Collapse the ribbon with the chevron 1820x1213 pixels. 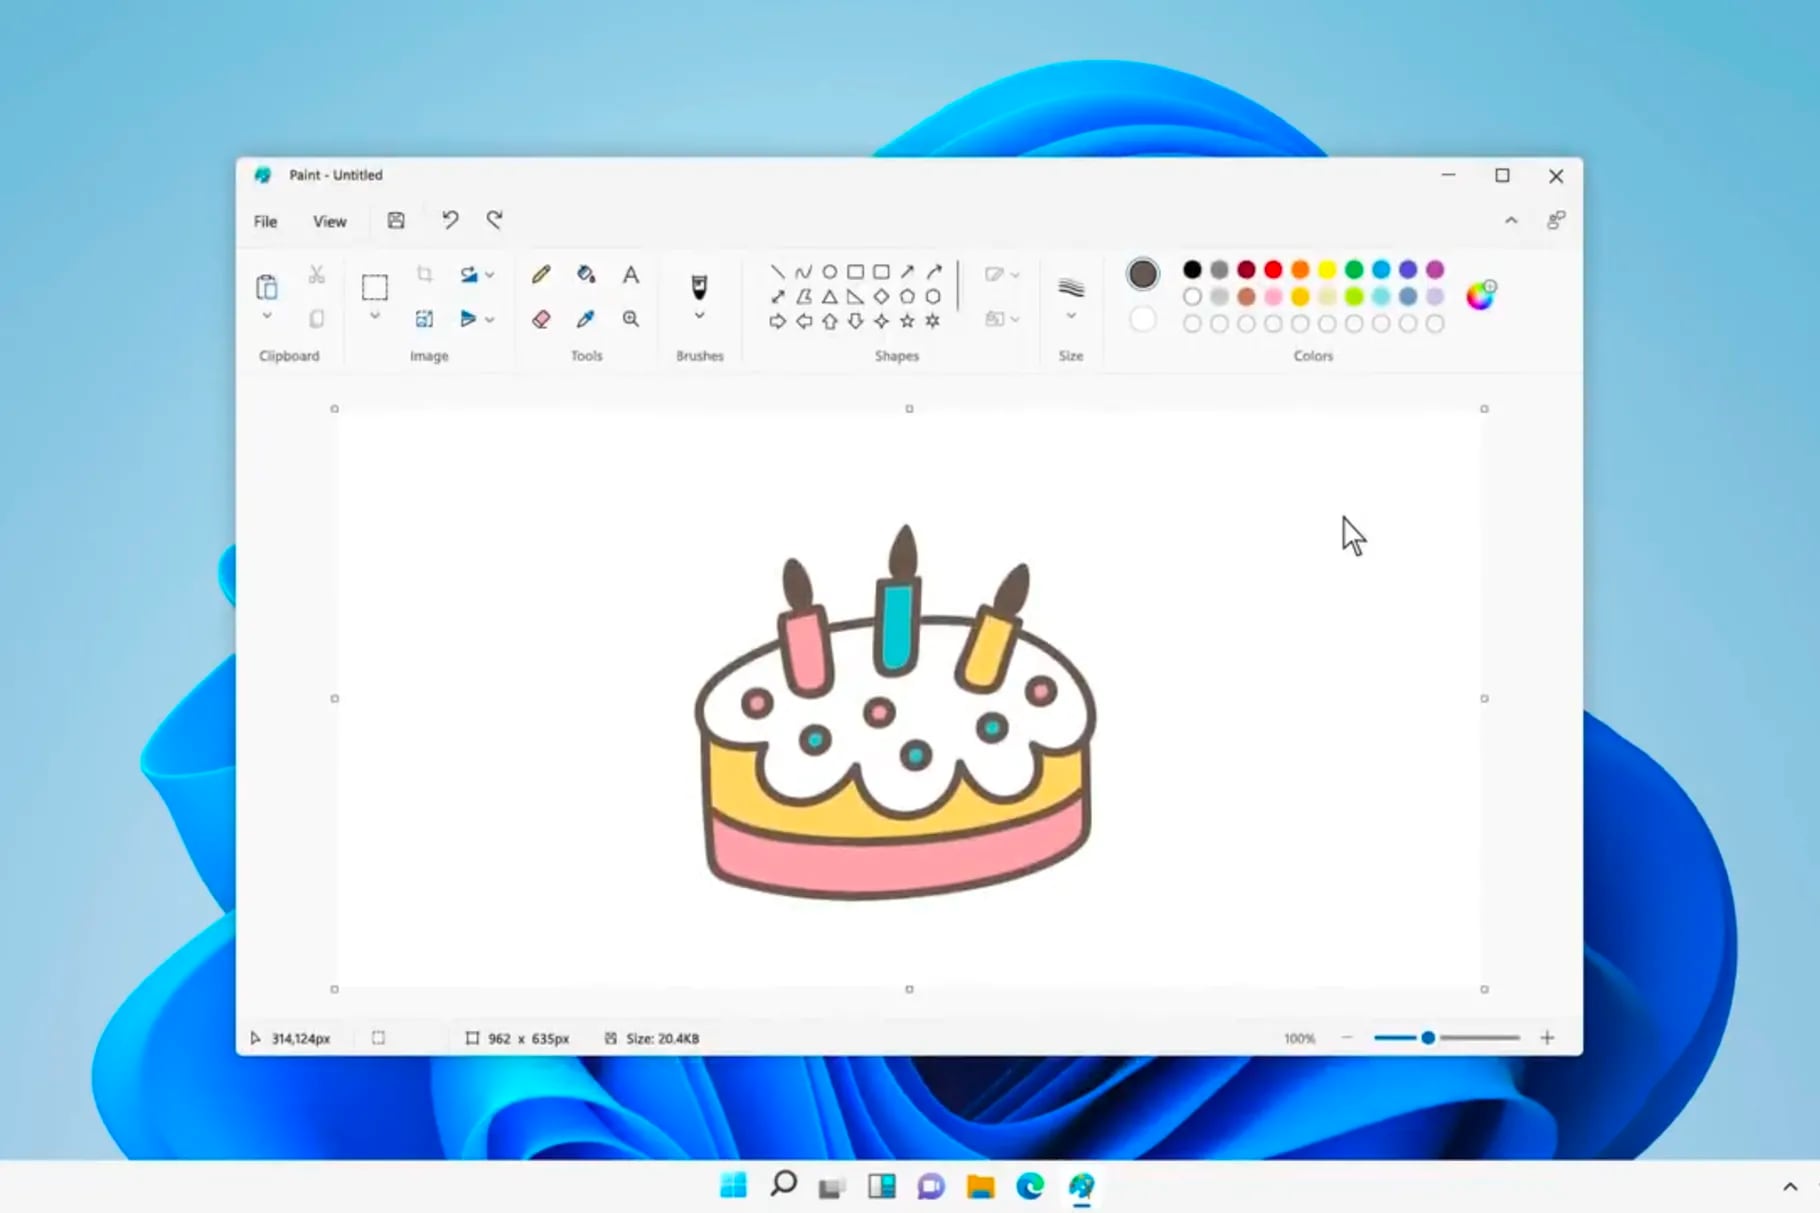click(1512, 220)
